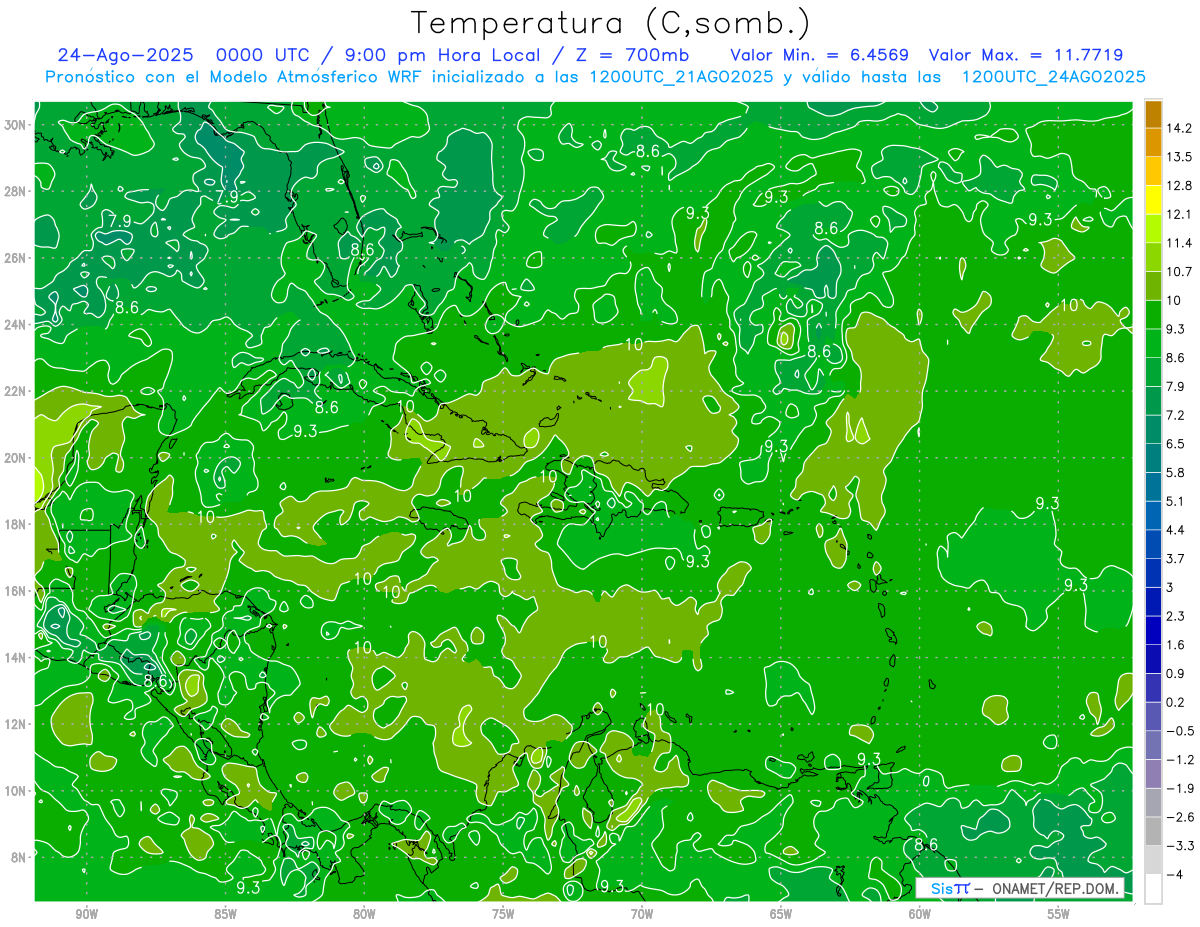Click the '26N' latitude axis label
The image size is (1200, 927).
point(17,258)
